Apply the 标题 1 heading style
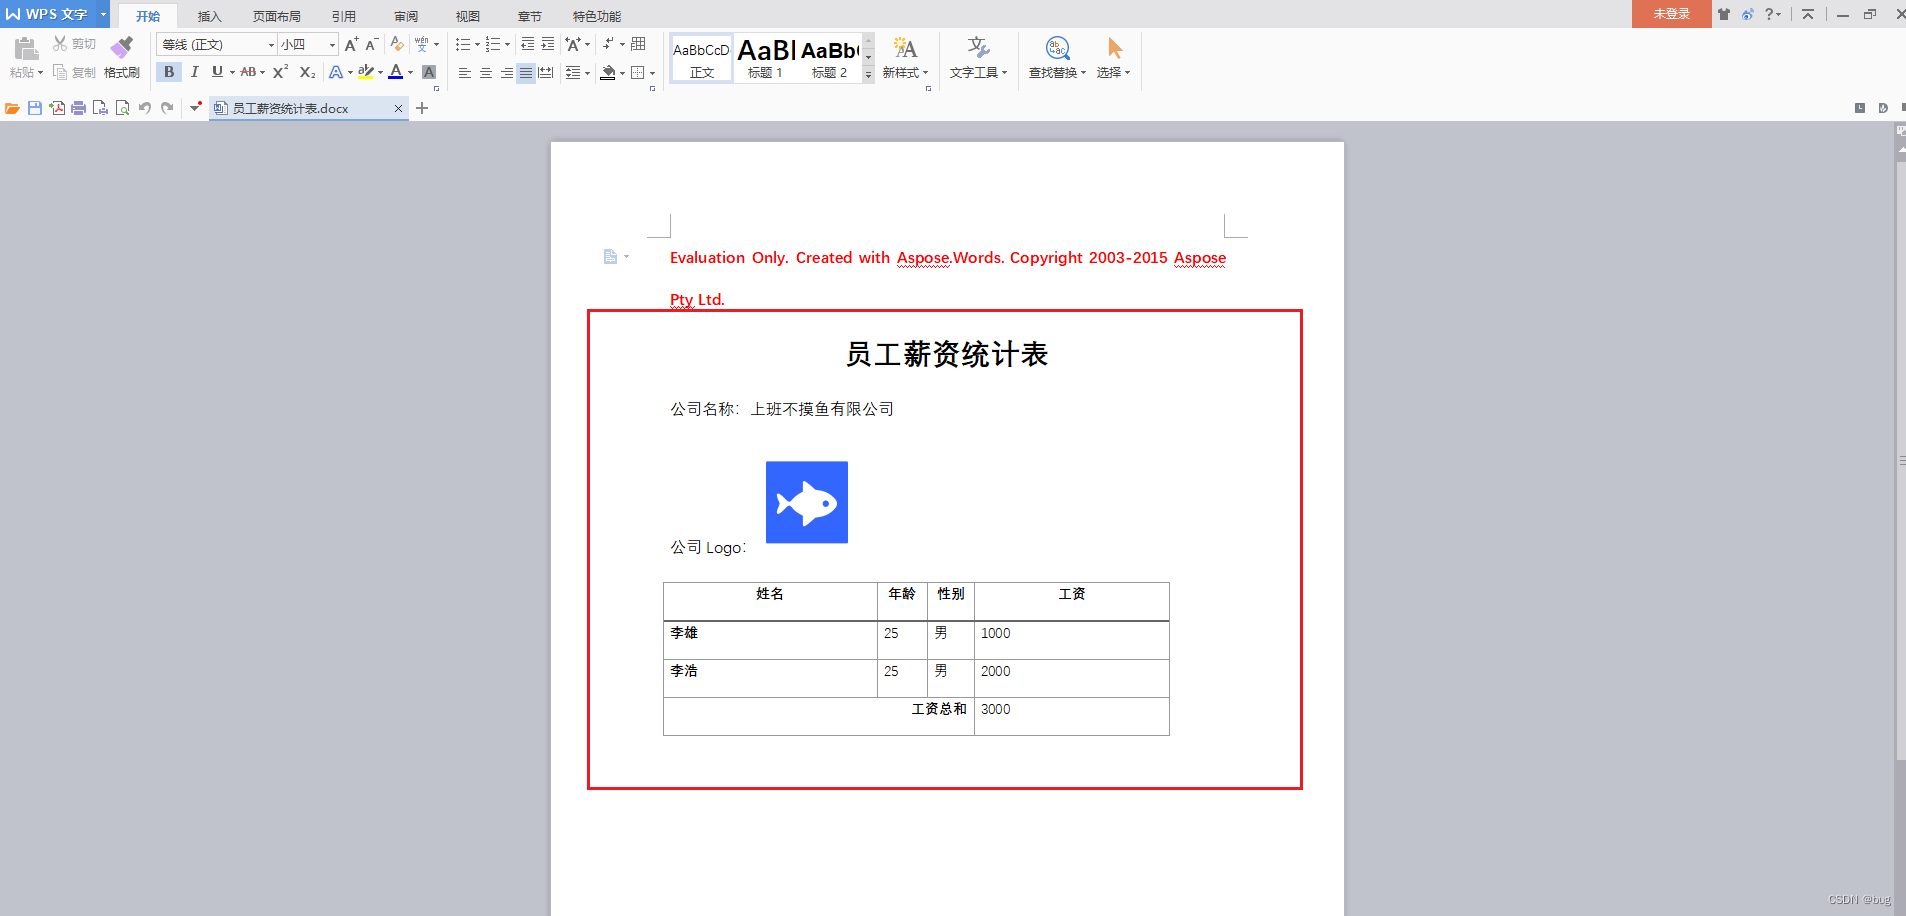The height and width of the screenshot is (916, 1906). 766,58
